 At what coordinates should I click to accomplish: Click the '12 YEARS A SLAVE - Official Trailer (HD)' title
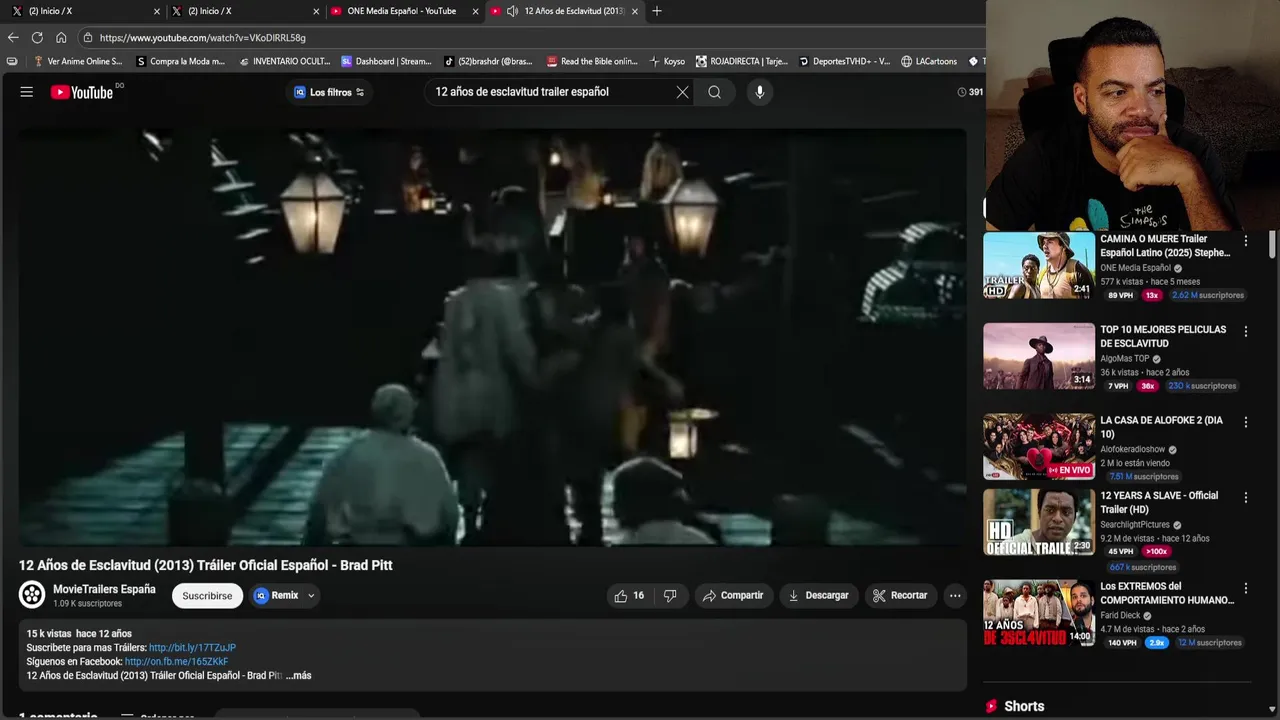coord(1159,503)
